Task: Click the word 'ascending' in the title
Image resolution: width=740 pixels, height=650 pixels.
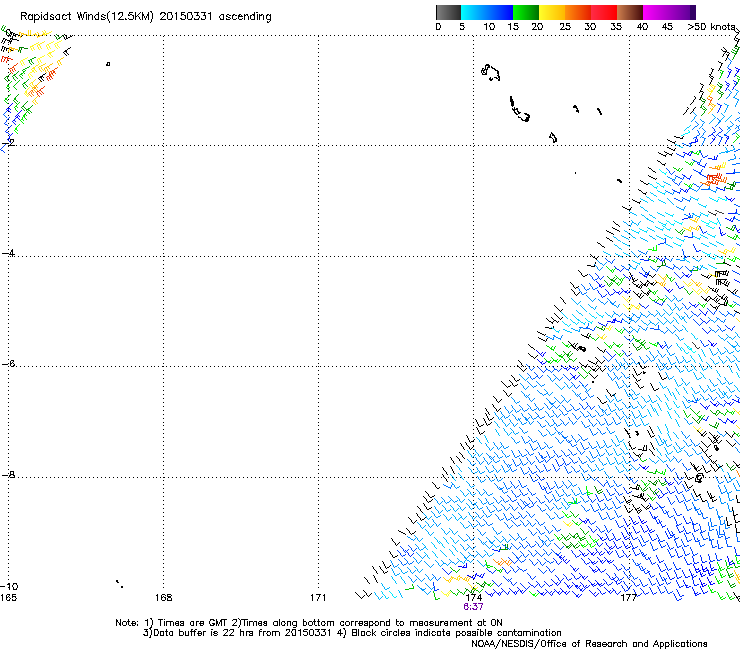Action: tap(245, 17)
